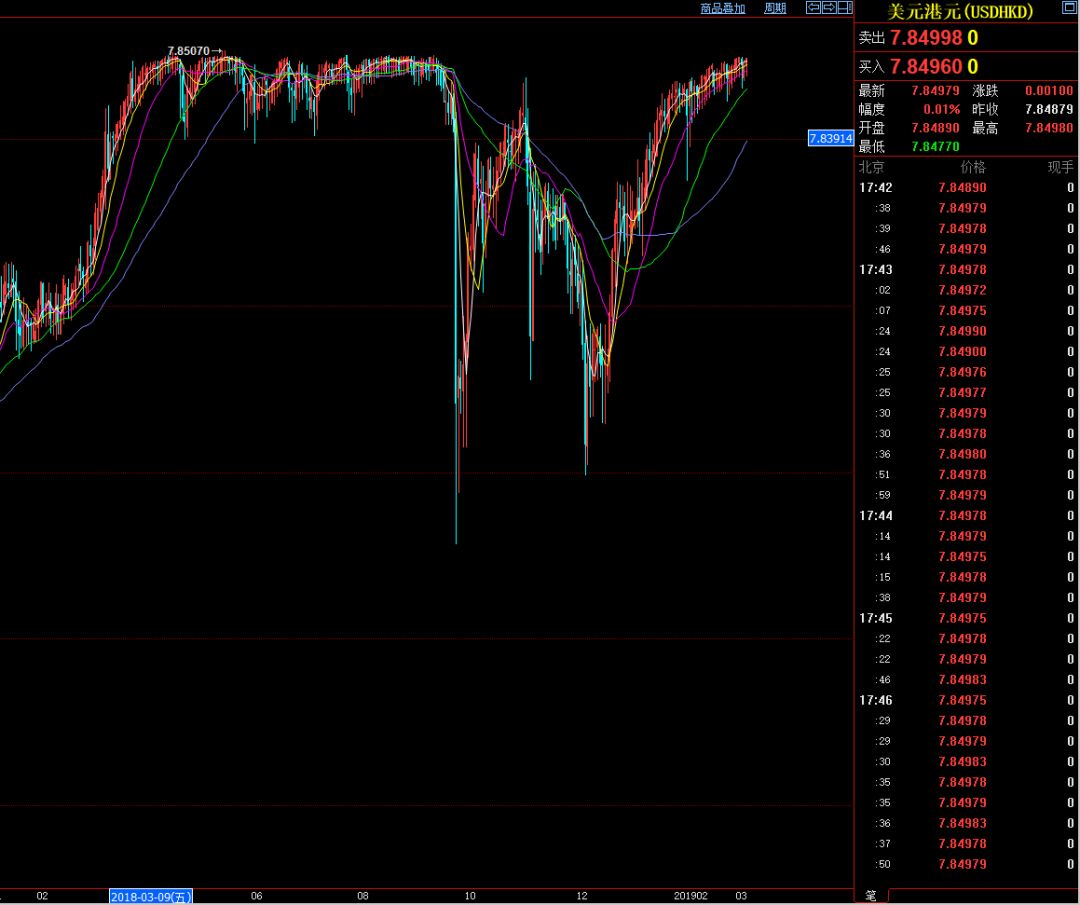The image size is (1080, 905).
Task: Click the left arrow navigation icon
Action: [x=813, y=8]
